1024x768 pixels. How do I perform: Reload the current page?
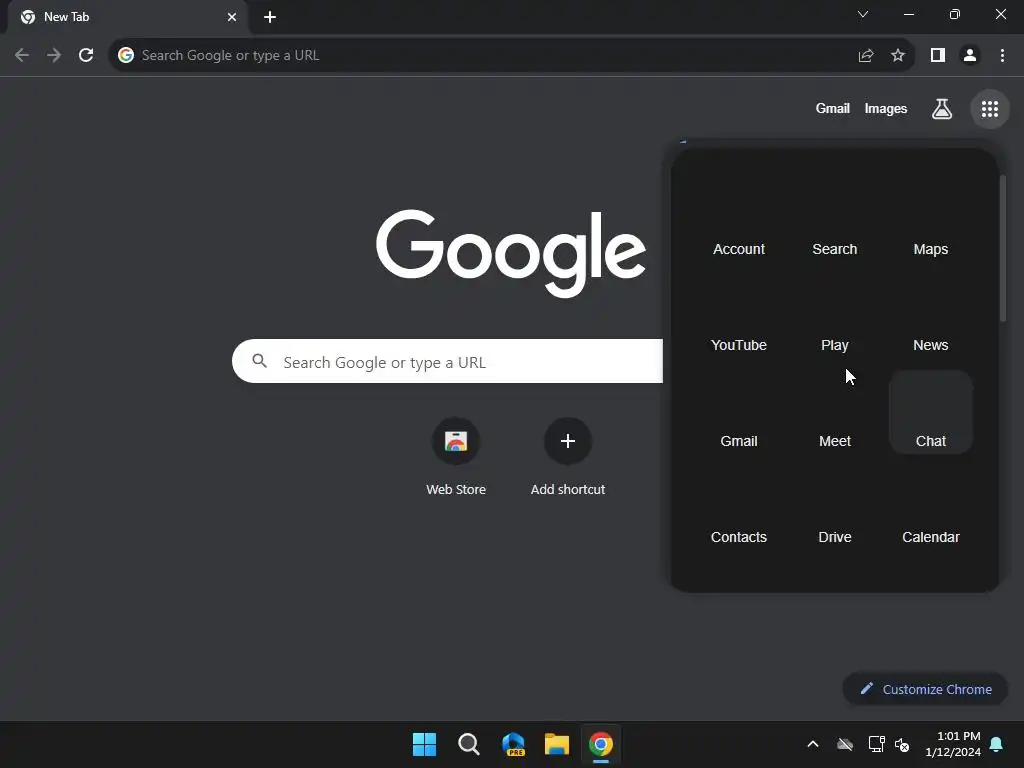click(x=86, y=56)
